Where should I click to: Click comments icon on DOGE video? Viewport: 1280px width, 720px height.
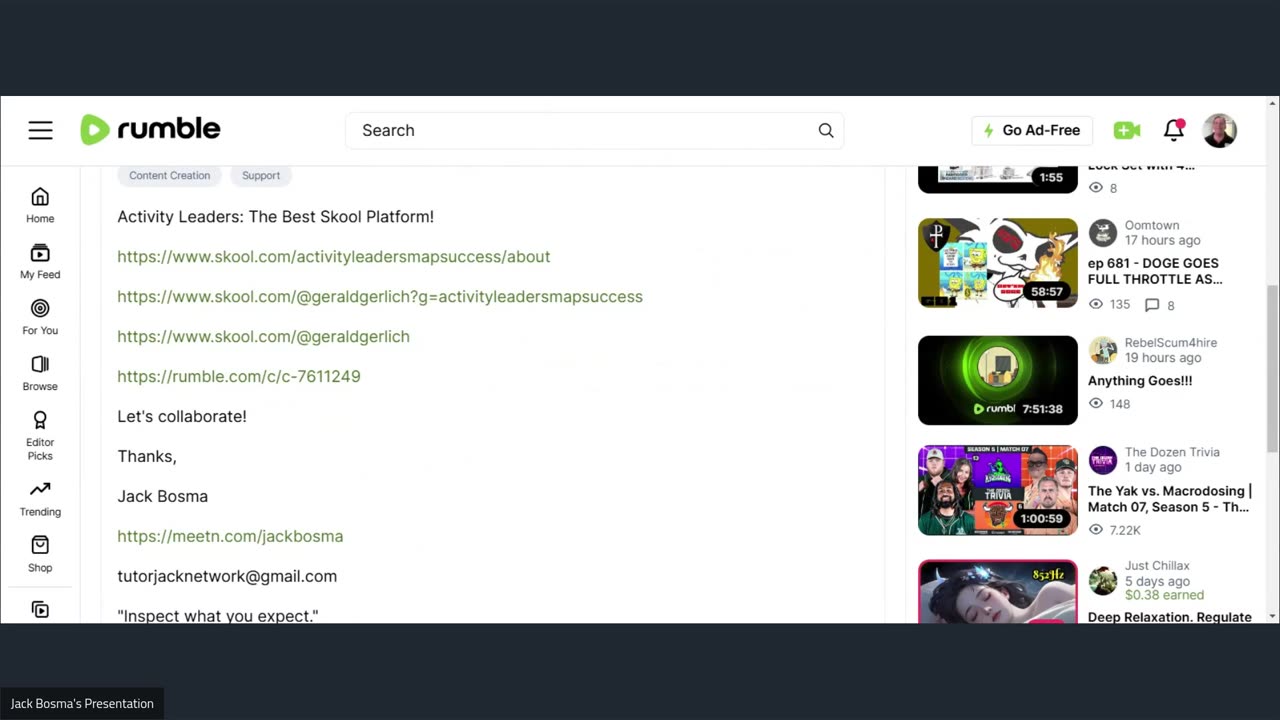pos(1152,305)
